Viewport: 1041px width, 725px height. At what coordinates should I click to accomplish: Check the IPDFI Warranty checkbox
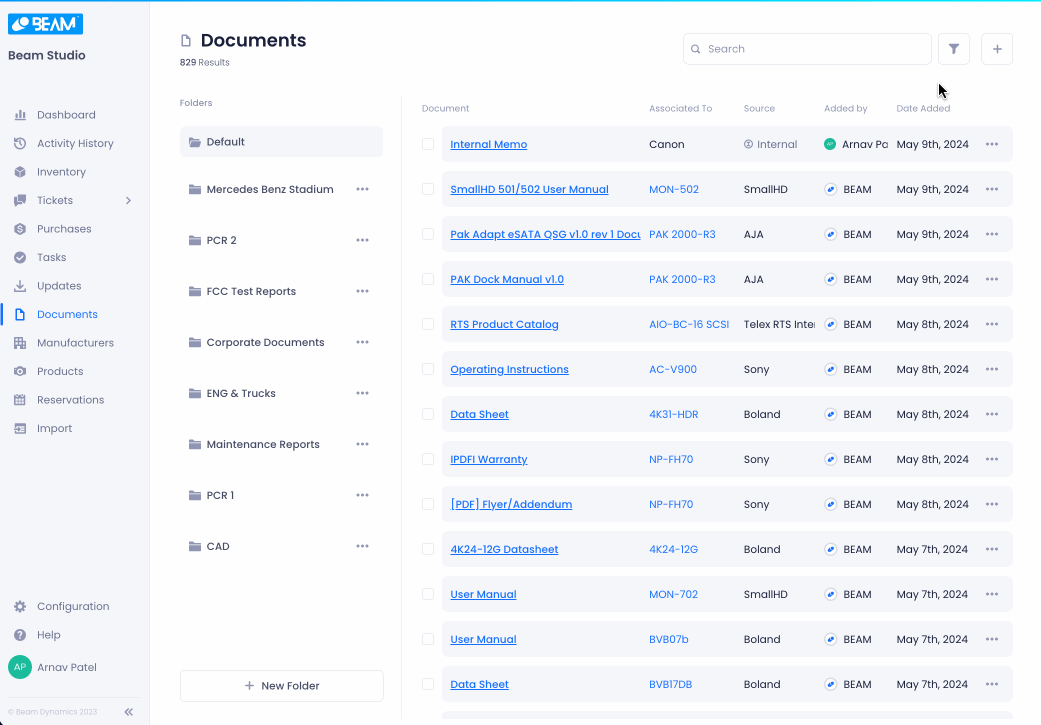tap(428, 459)
